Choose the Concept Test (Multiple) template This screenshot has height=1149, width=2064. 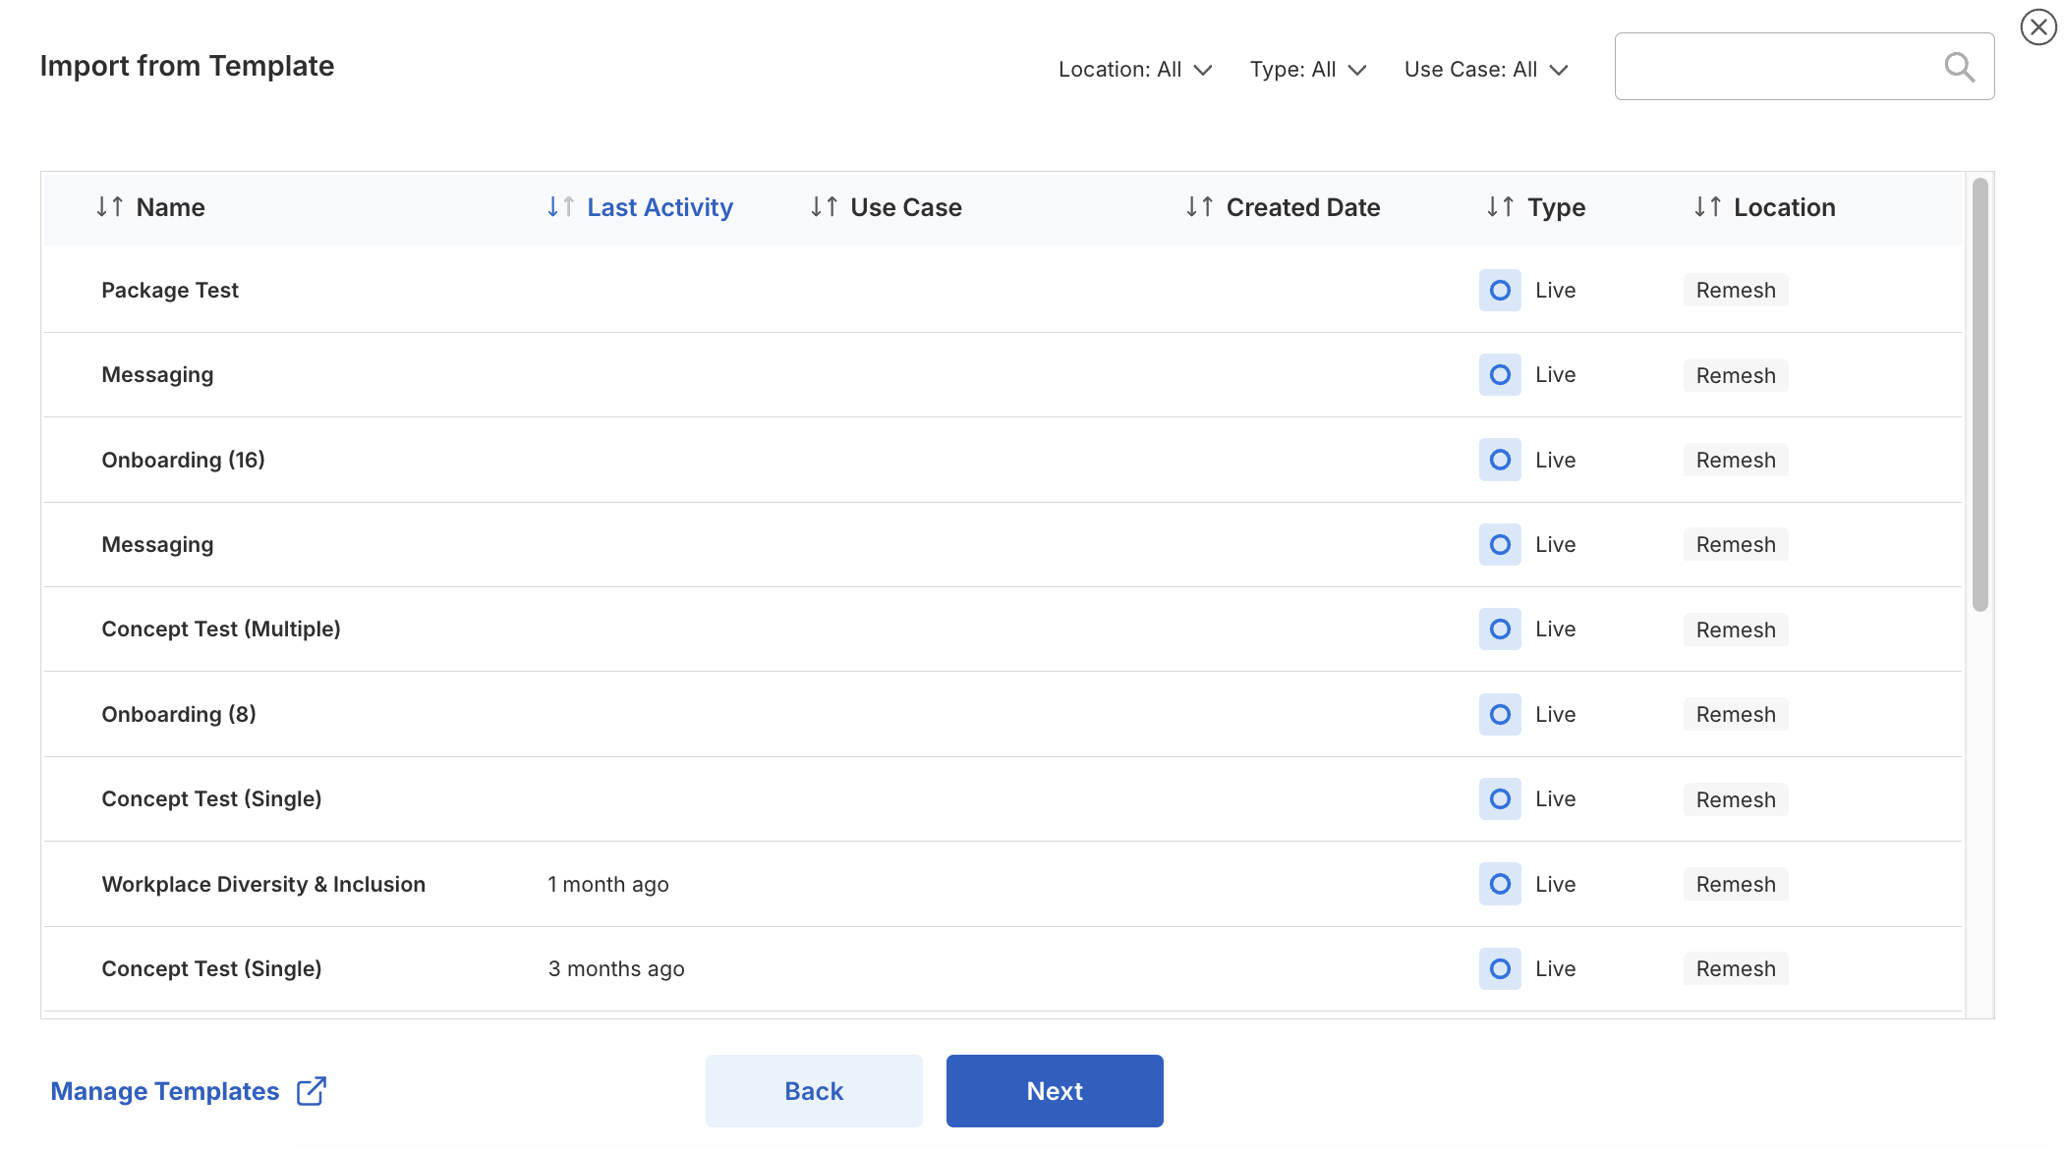click(221, 629)
